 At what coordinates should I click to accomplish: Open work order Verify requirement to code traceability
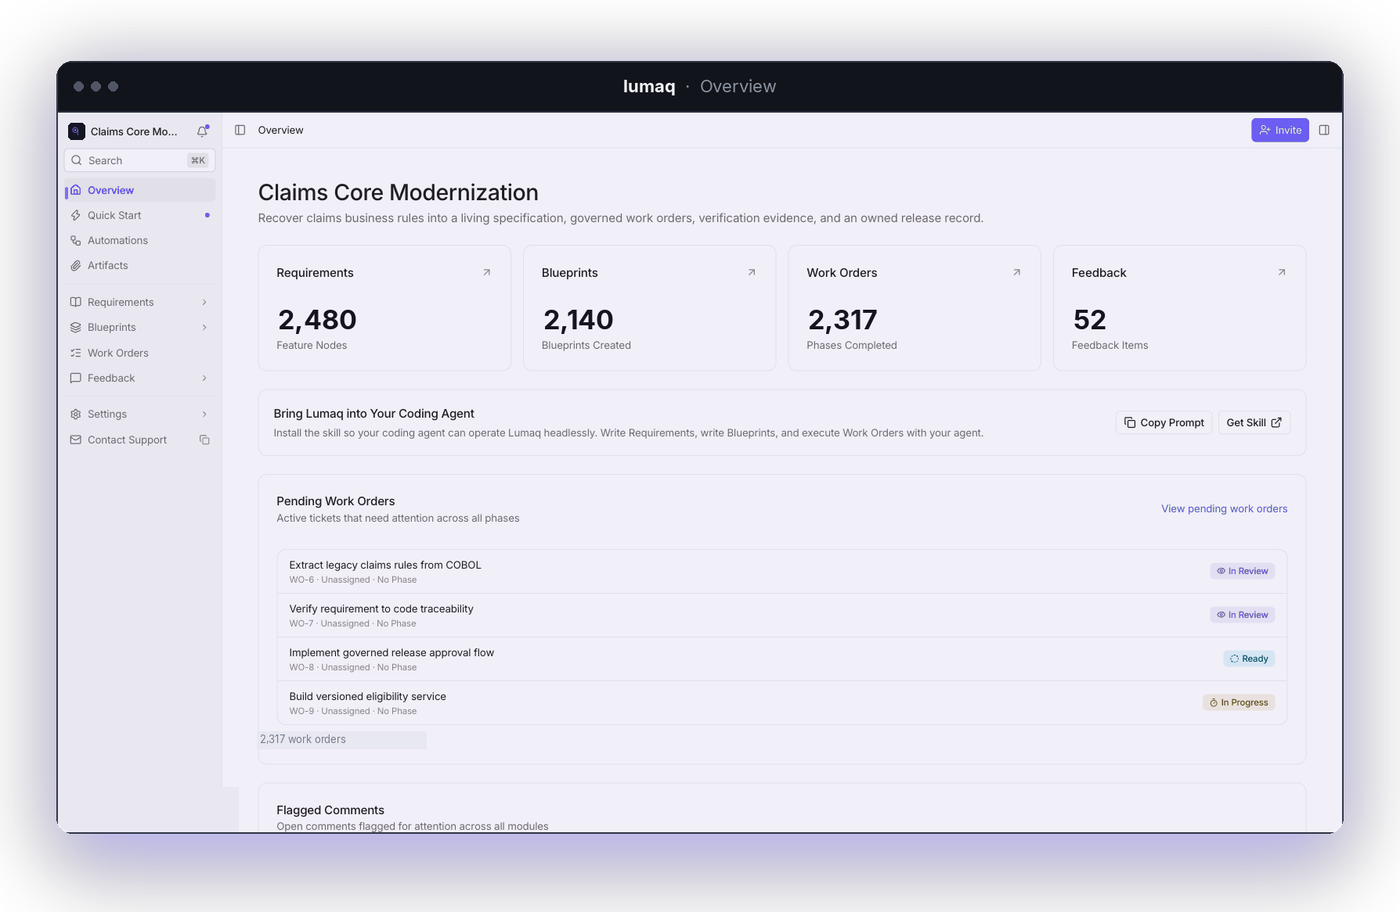click(782, 615)
